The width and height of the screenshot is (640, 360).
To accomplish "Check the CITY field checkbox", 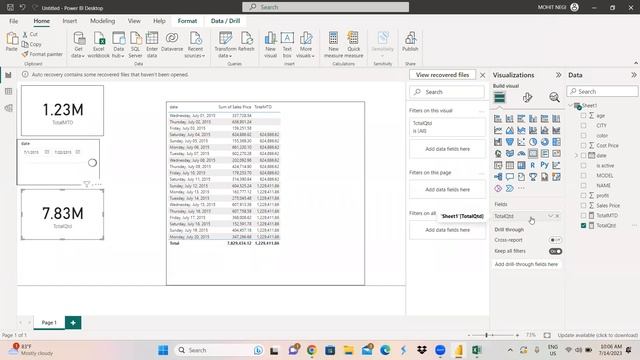I will 583,125.
